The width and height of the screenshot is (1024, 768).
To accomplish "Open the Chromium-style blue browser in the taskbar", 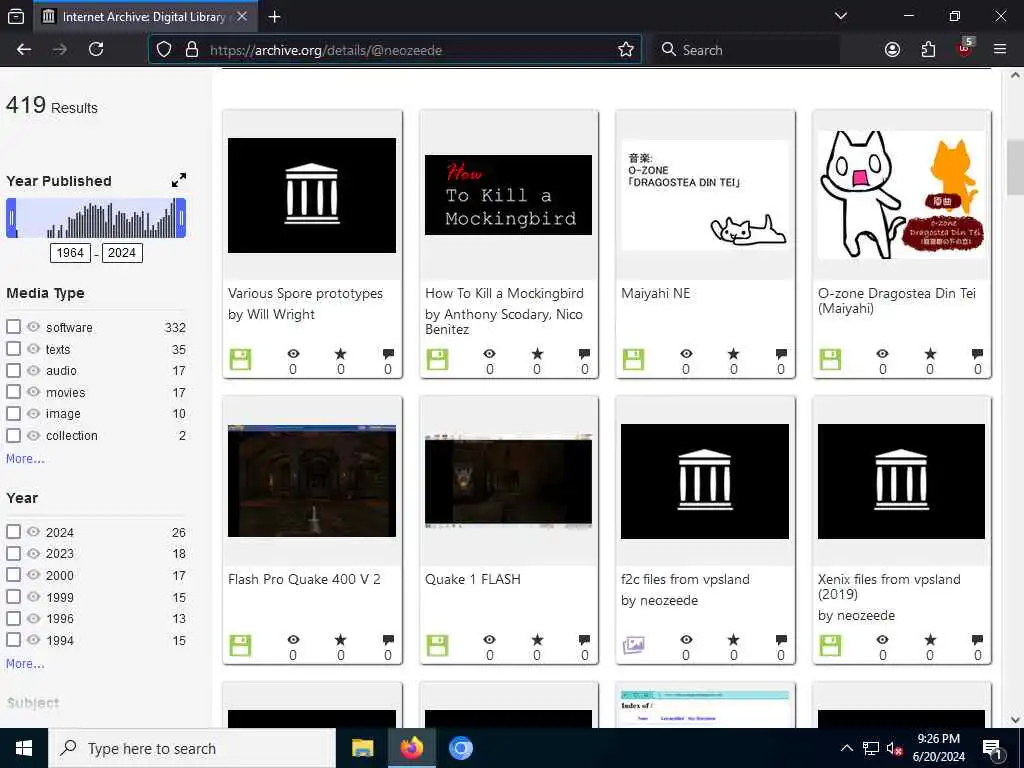I will pos(460,748).
